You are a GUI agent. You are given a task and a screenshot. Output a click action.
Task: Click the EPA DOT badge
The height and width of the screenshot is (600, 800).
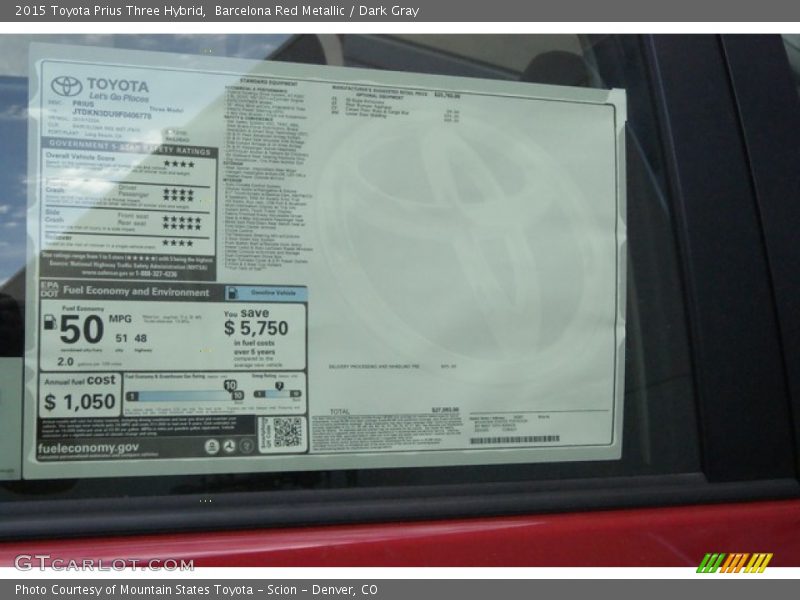pyautogui.click(x=49, y=290)
